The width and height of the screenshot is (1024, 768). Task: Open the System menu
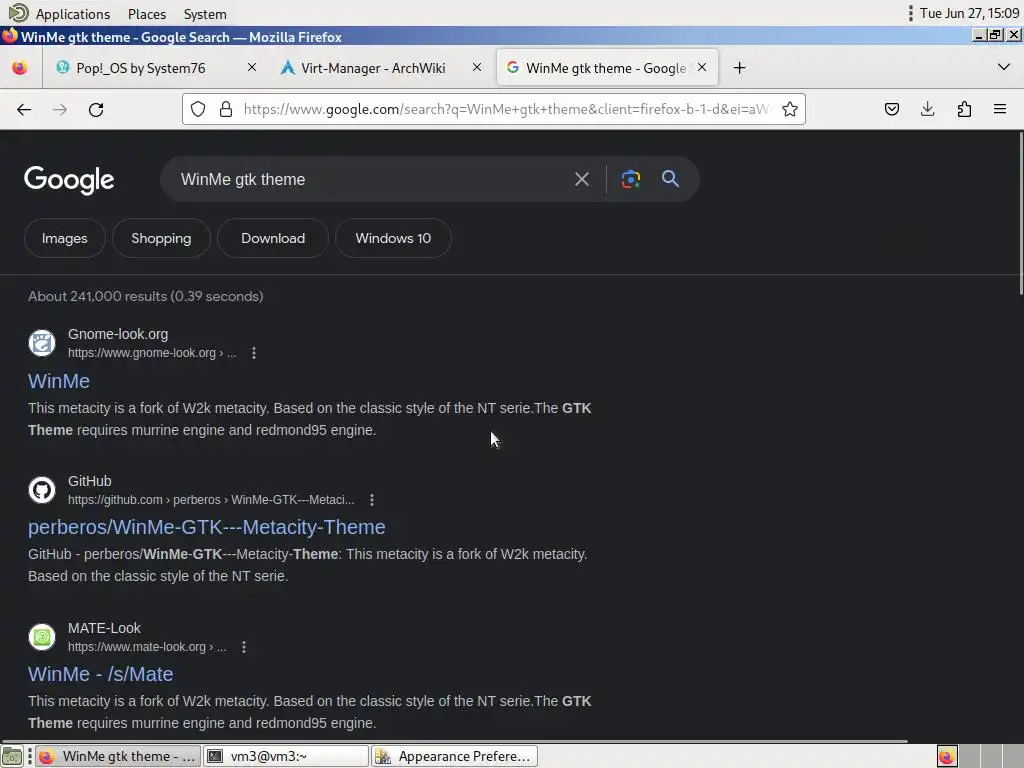(x=205, y=14)
